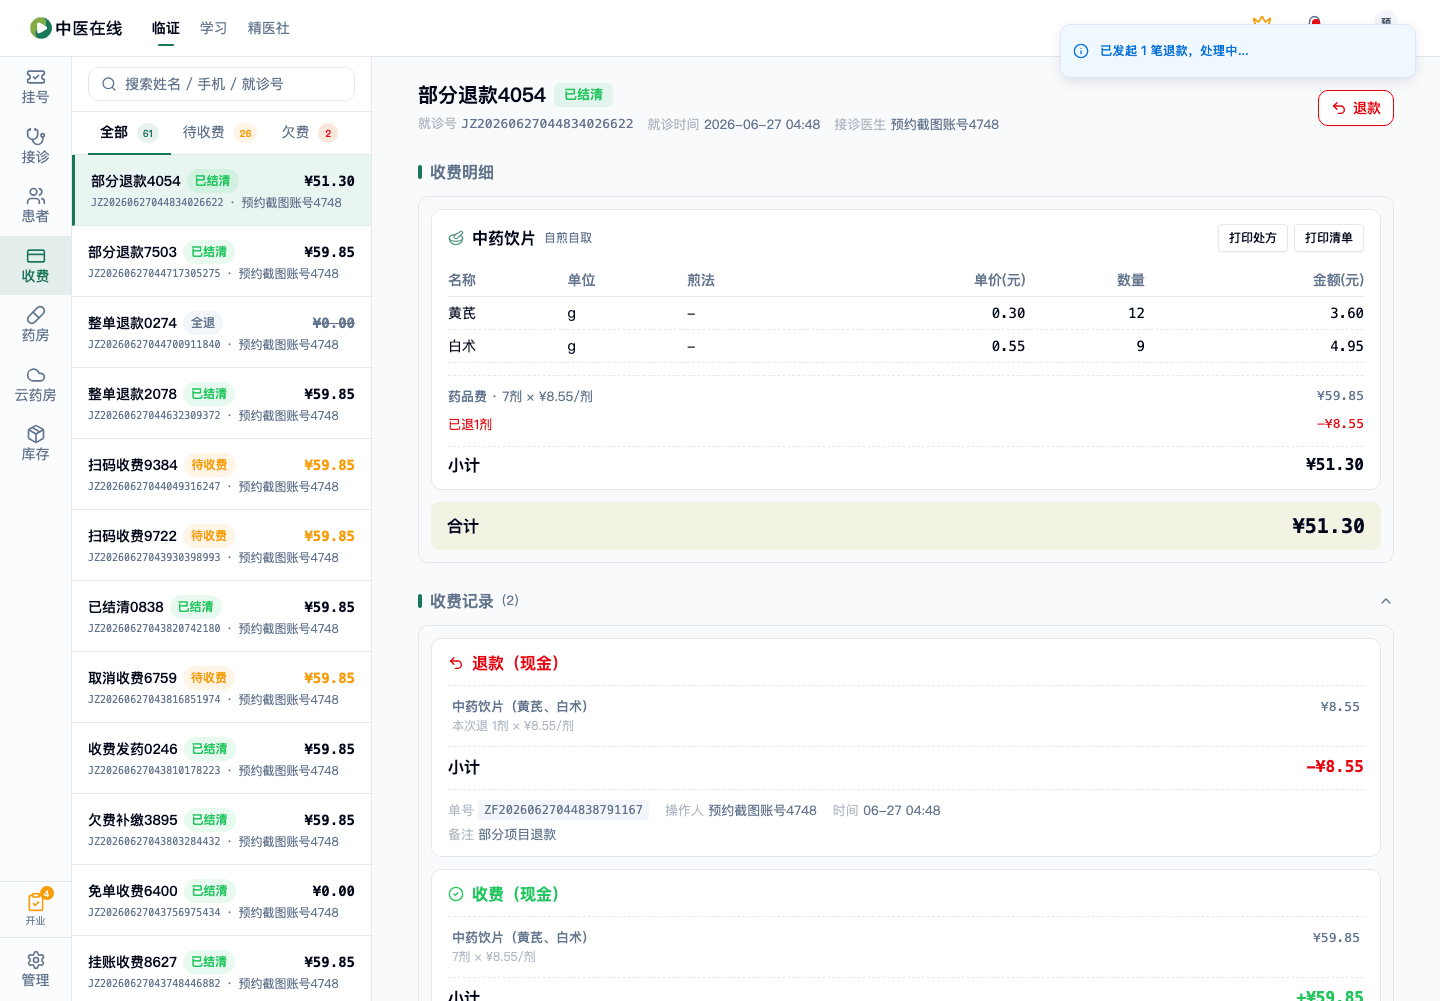Open the 部分退款4054 bill in list
The height and width of the screenshot is (1001, 1440).
tap(222, 190)
